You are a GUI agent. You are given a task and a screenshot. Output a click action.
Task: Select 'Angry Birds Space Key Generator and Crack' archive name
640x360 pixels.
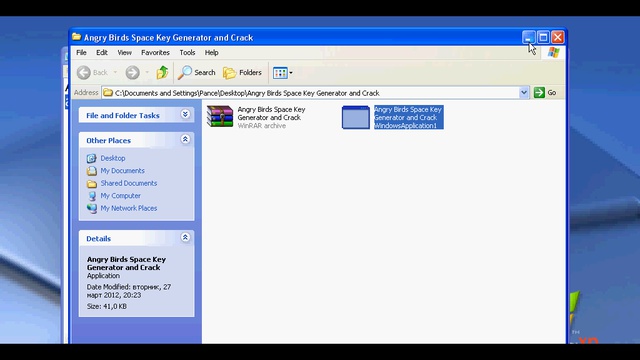pyautogui.click(x=271, y=113)
